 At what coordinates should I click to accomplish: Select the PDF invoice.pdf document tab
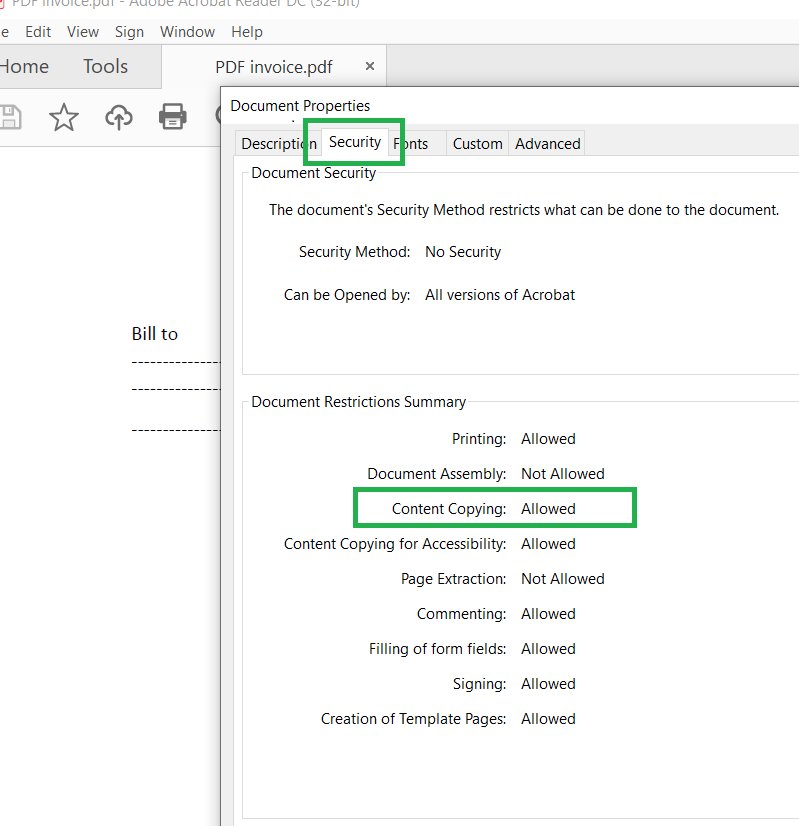[273, 67]
